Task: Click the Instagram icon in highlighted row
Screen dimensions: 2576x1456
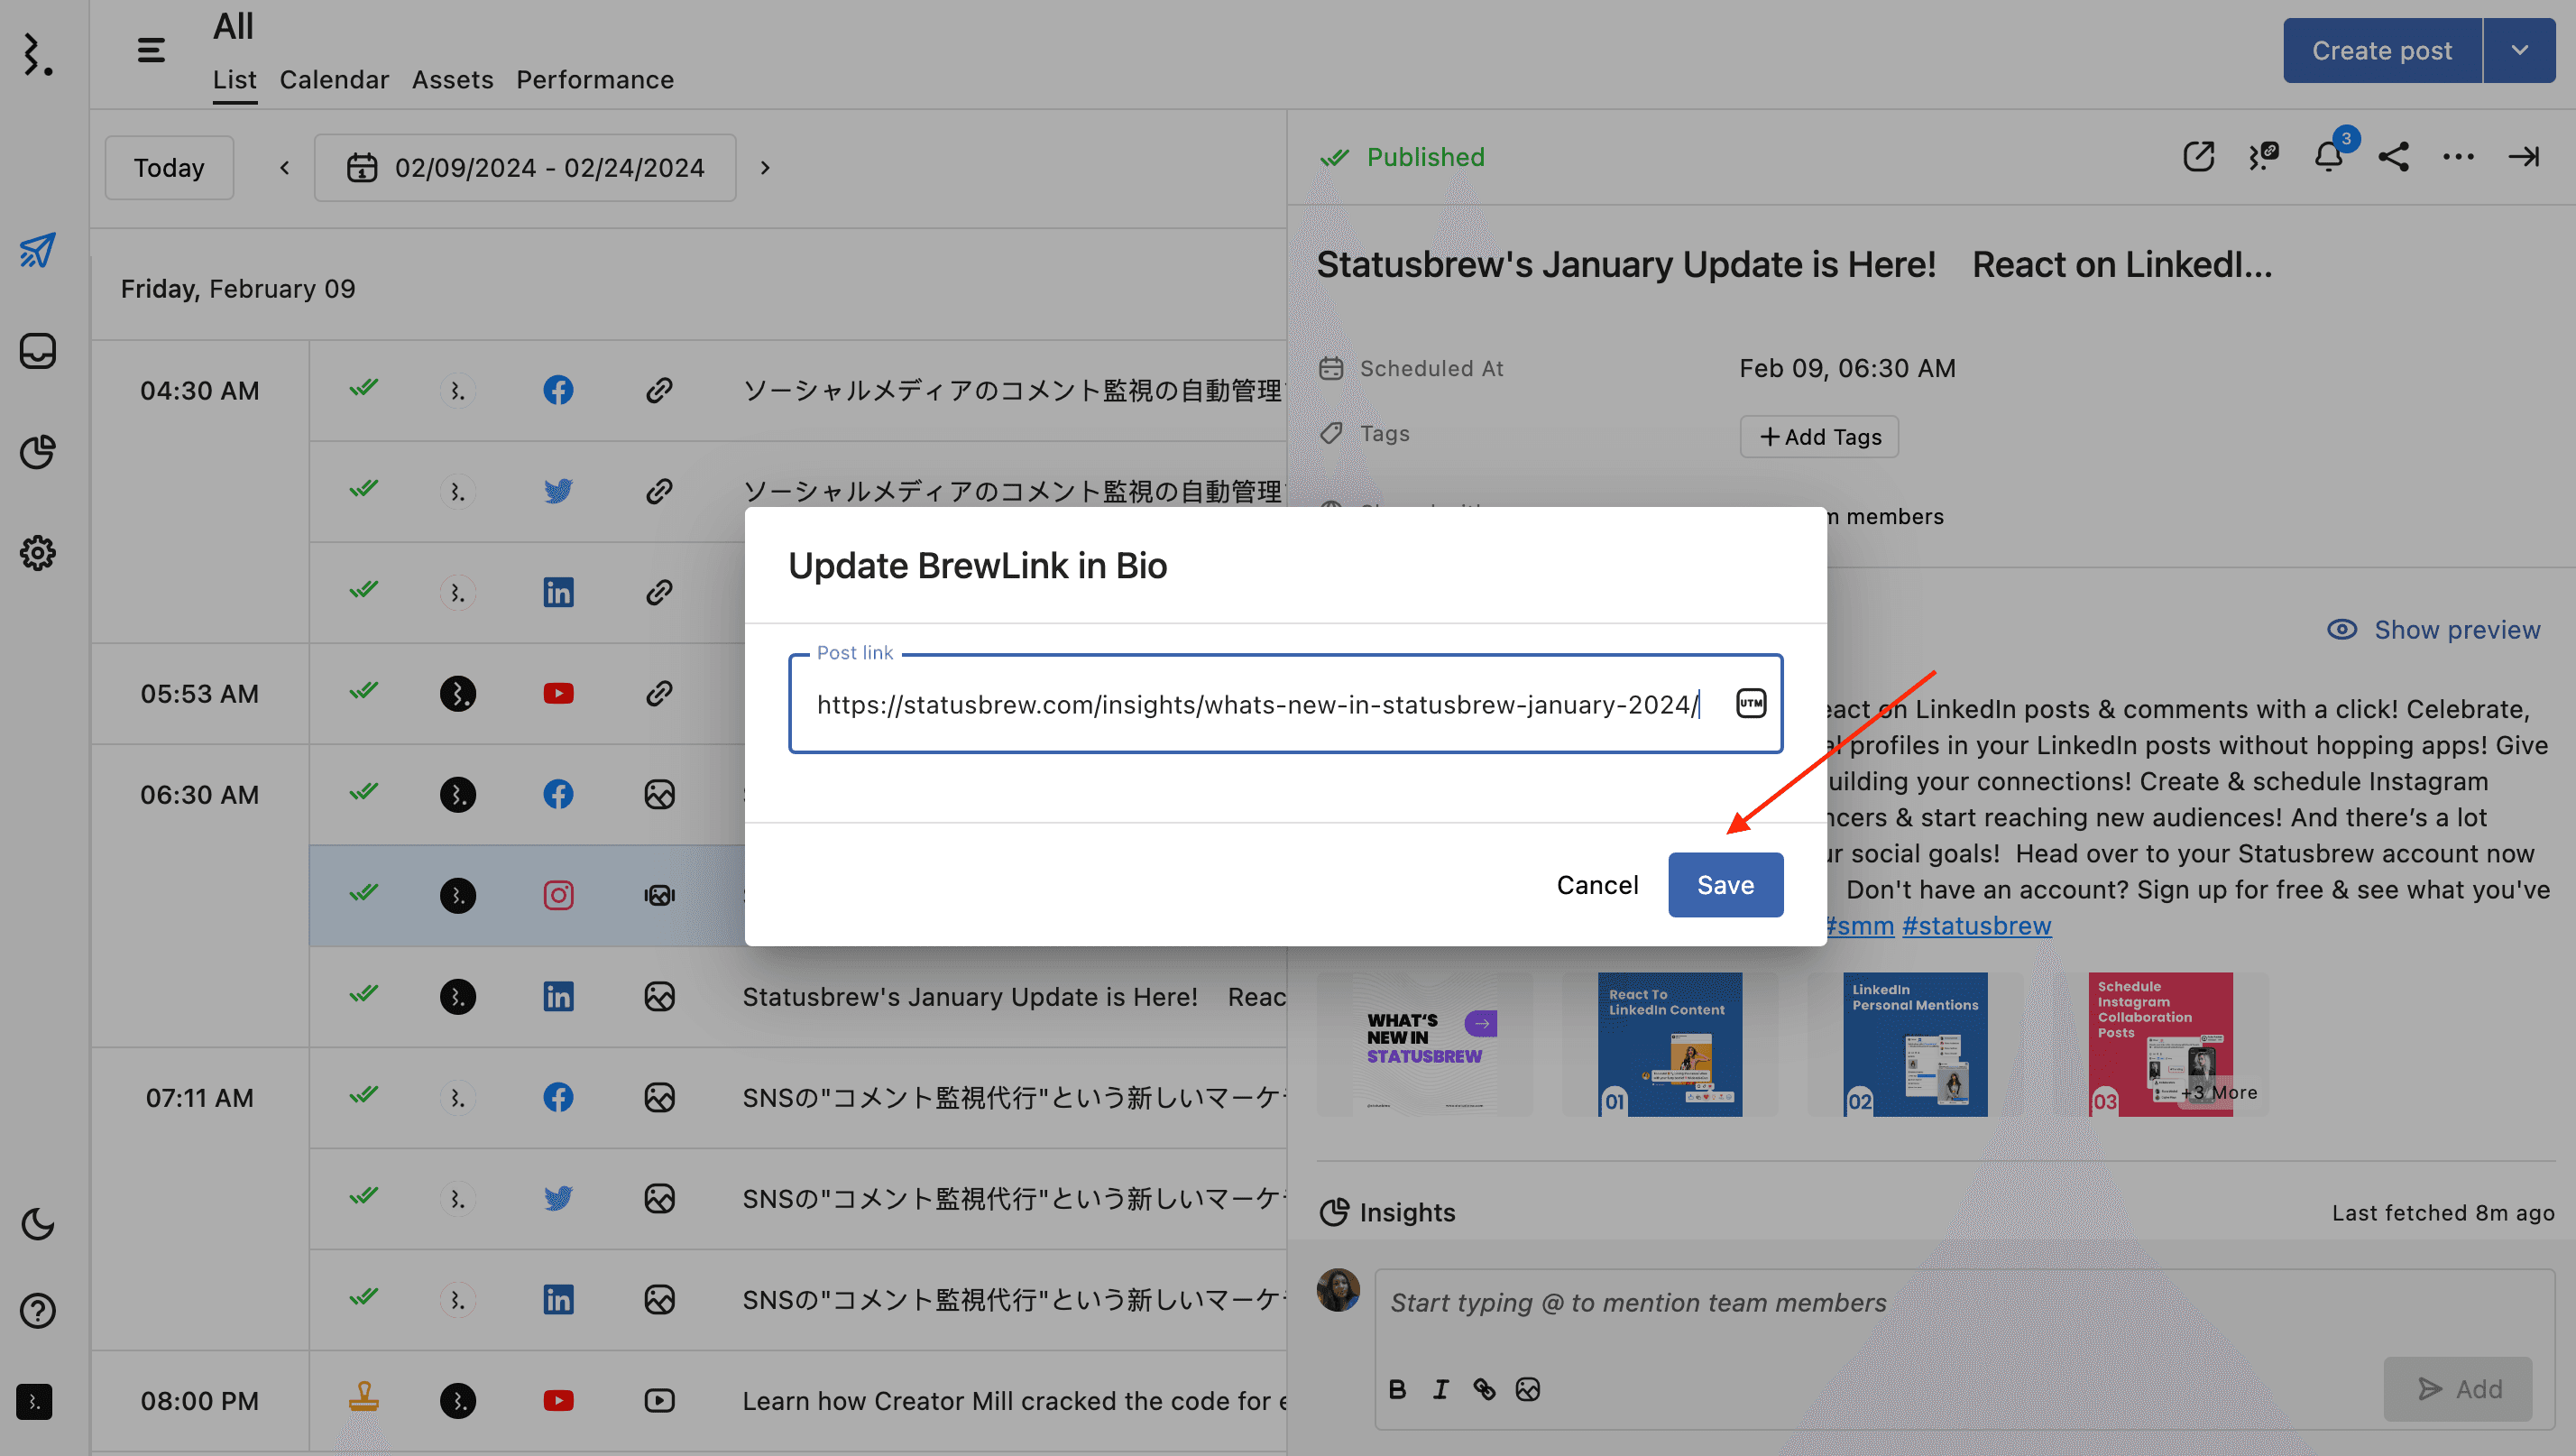Action: (558, 895)
